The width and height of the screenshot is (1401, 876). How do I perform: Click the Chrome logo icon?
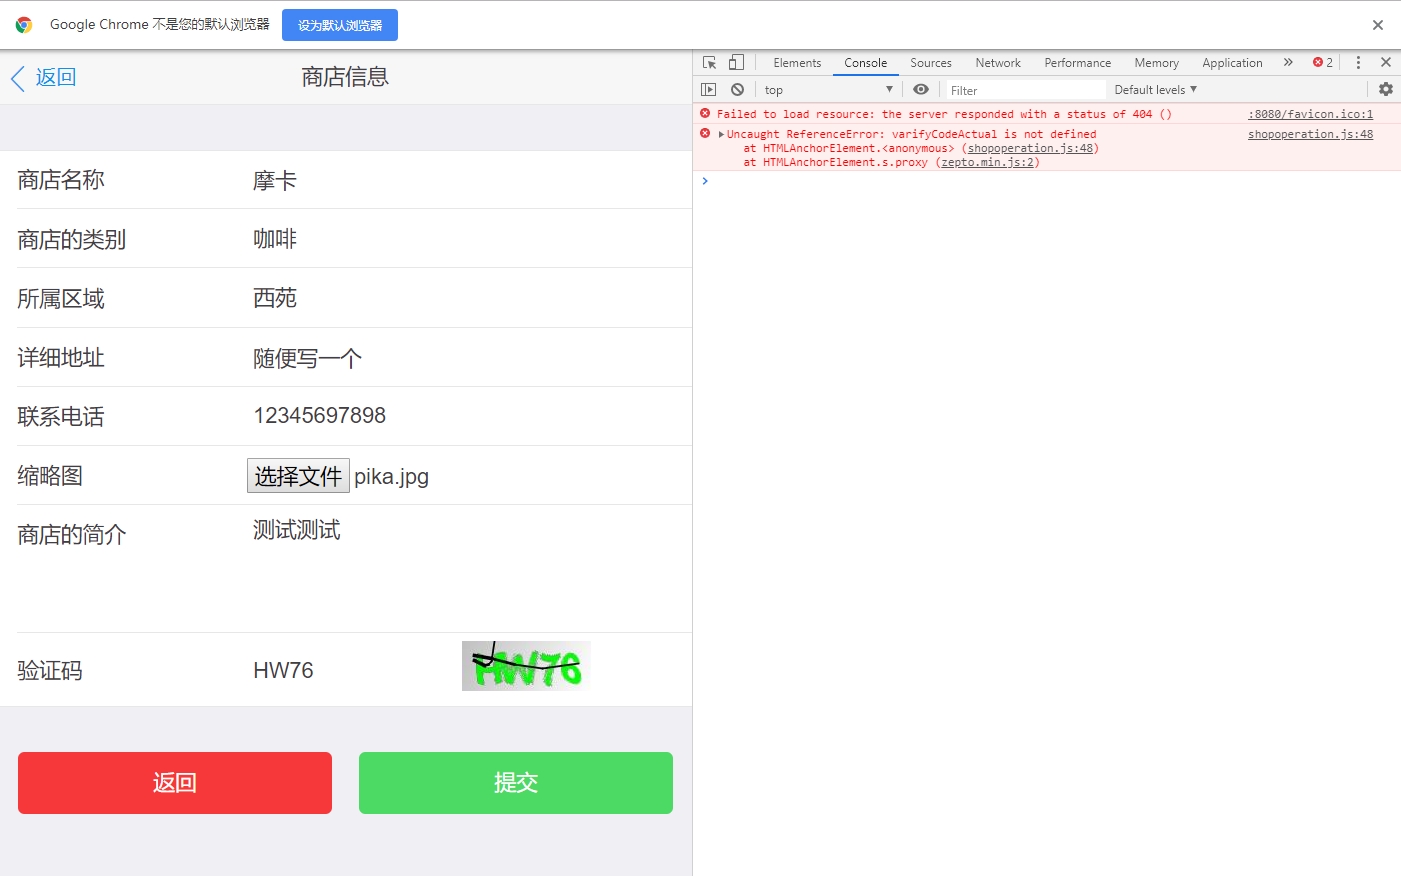coord(24,25)
